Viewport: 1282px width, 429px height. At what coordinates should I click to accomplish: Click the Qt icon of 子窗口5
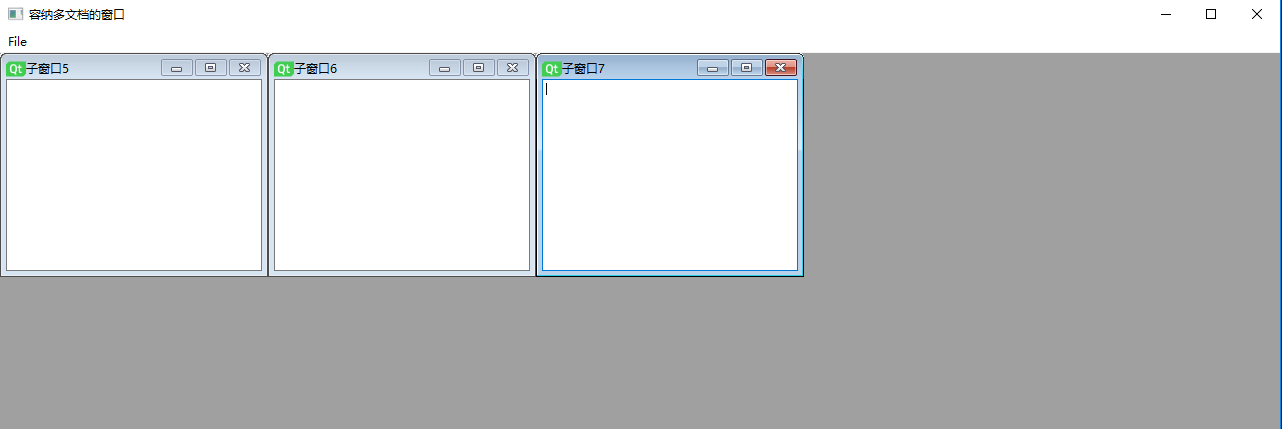pos(15,68)
